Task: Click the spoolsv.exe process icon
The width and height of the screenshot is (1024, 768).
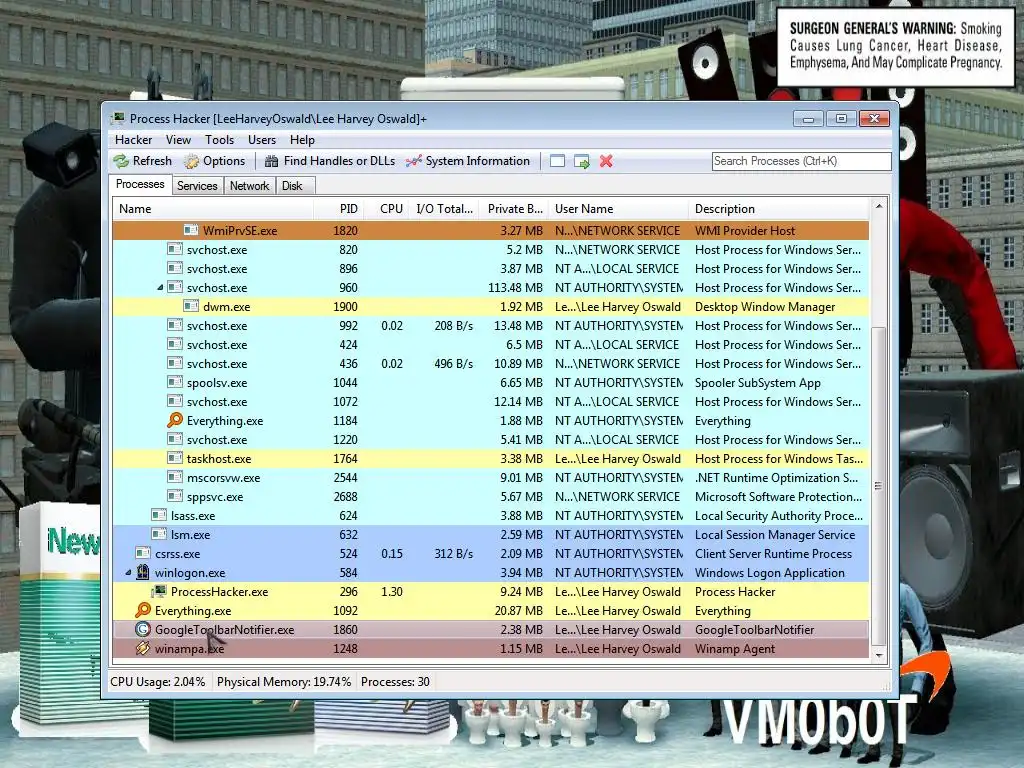Action: (174, 382)
